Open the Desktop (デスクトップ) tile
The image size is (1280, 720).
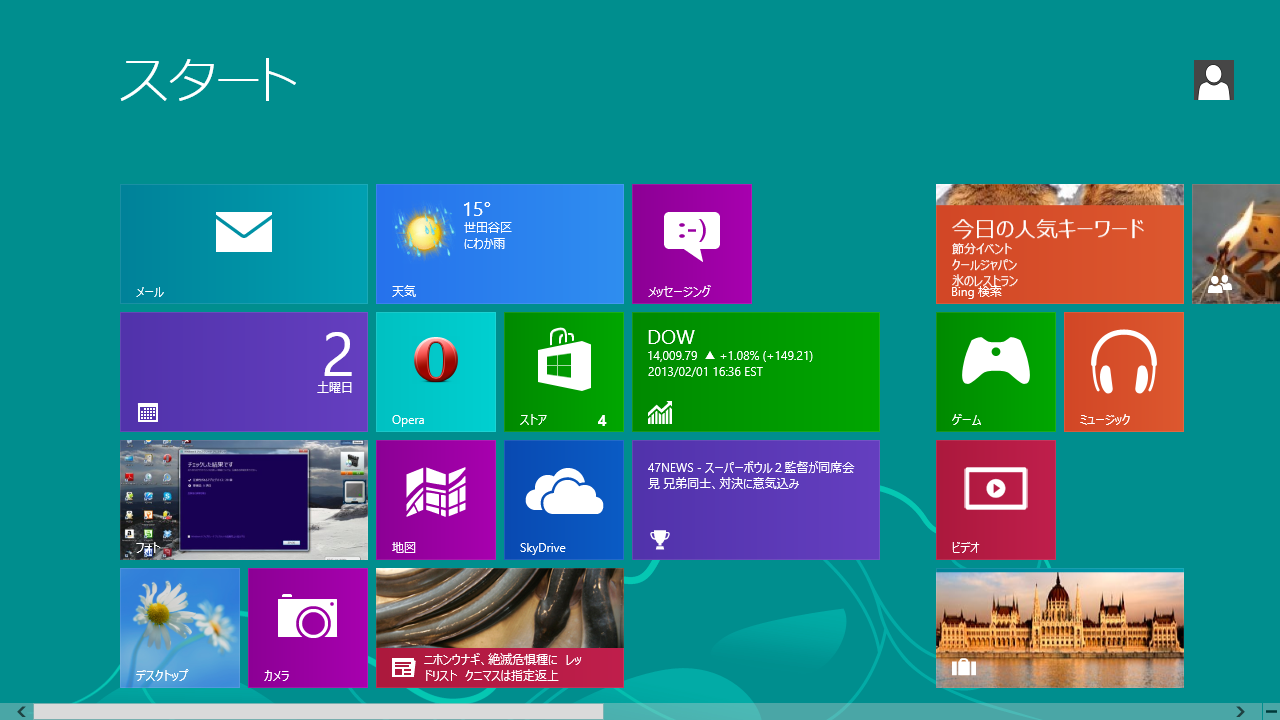coord(180,628)
